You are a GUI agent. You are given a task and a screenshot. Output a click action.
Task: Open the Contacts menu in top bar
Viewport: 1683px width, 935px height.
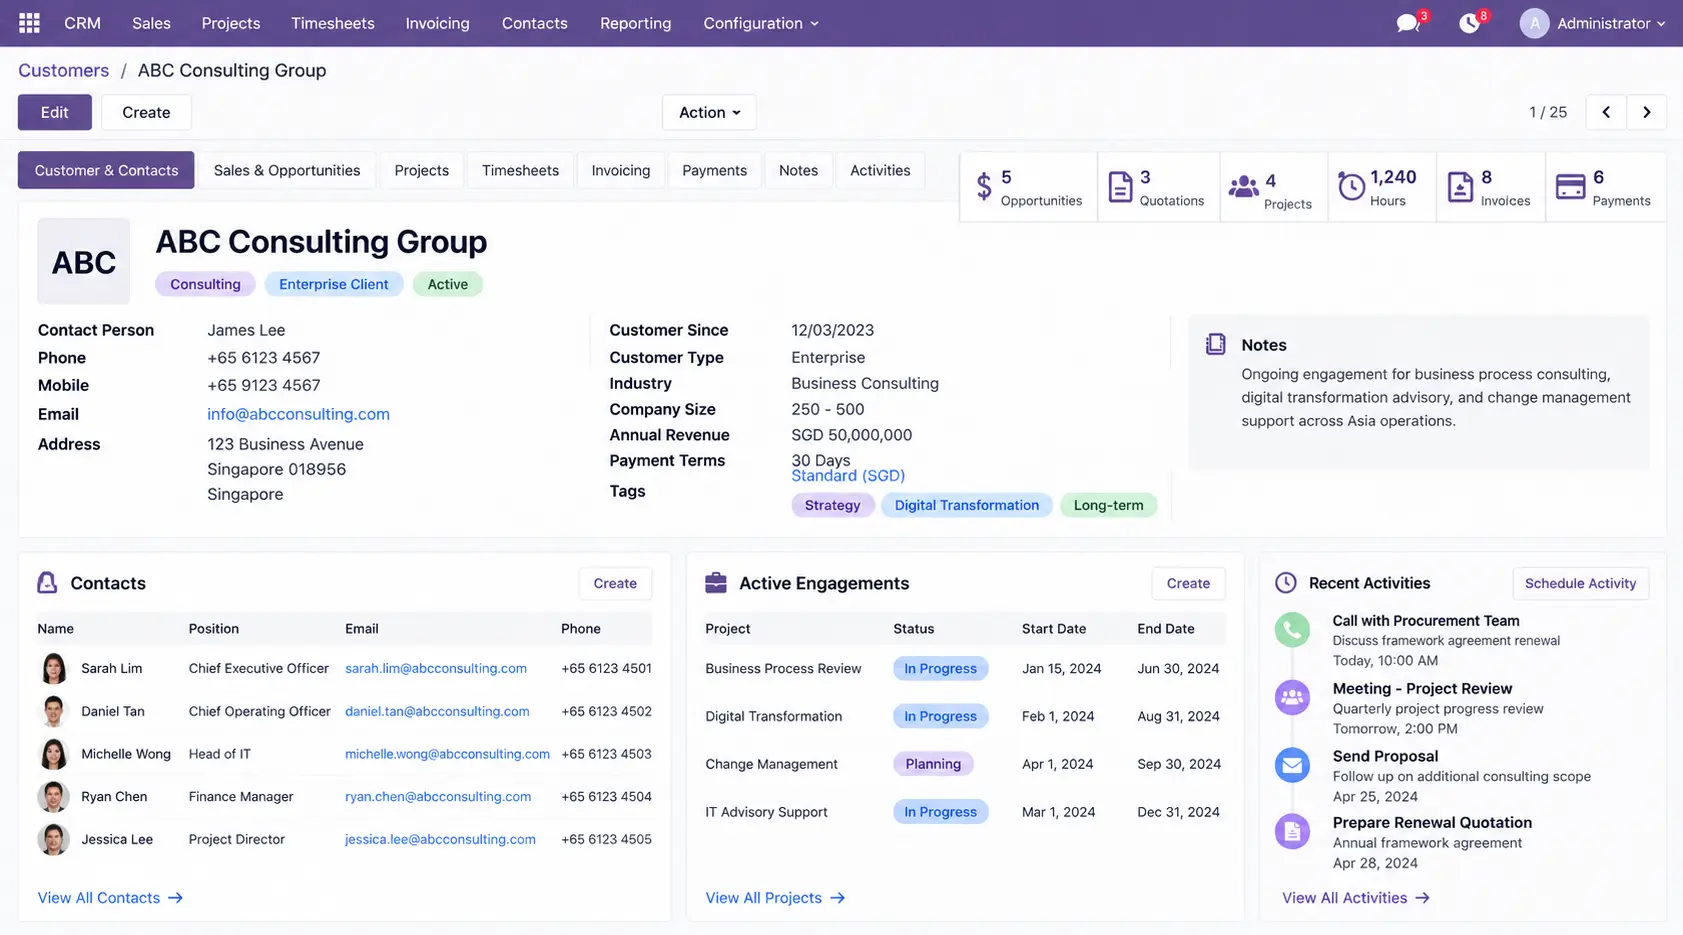(x=535, y=23)
